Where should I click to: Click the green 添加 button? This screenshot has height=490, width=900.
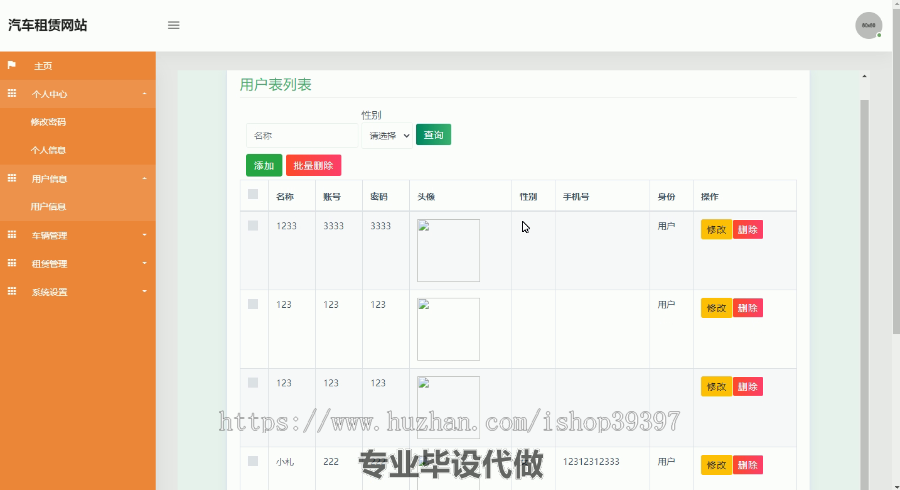point(264,165)
